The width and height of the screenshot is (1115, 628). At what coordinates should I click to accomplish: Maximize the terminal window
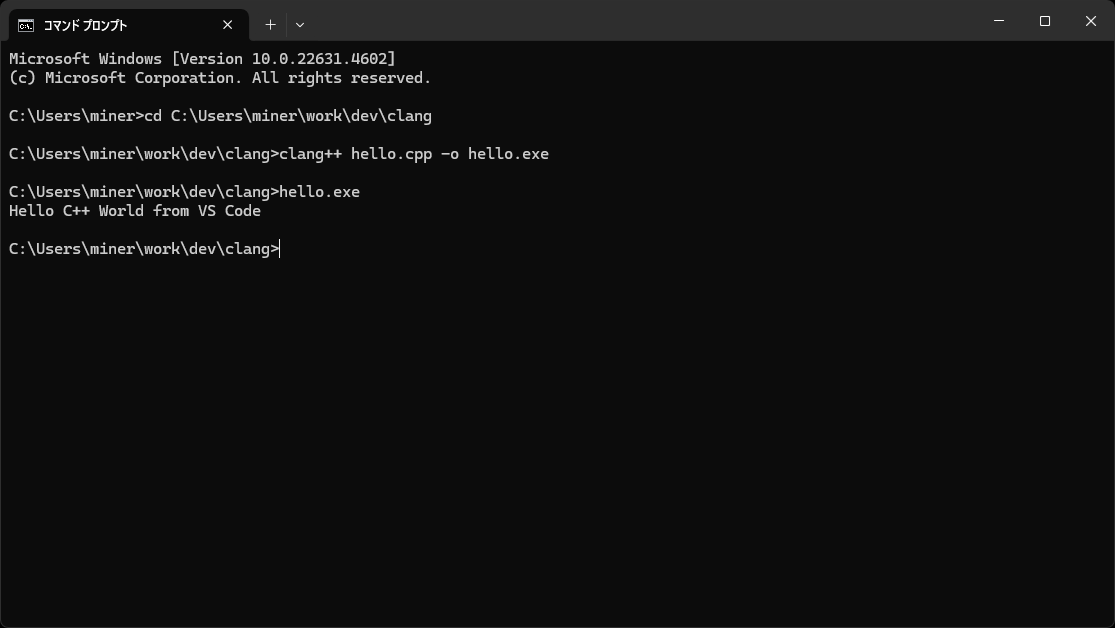click(1045, 21)
